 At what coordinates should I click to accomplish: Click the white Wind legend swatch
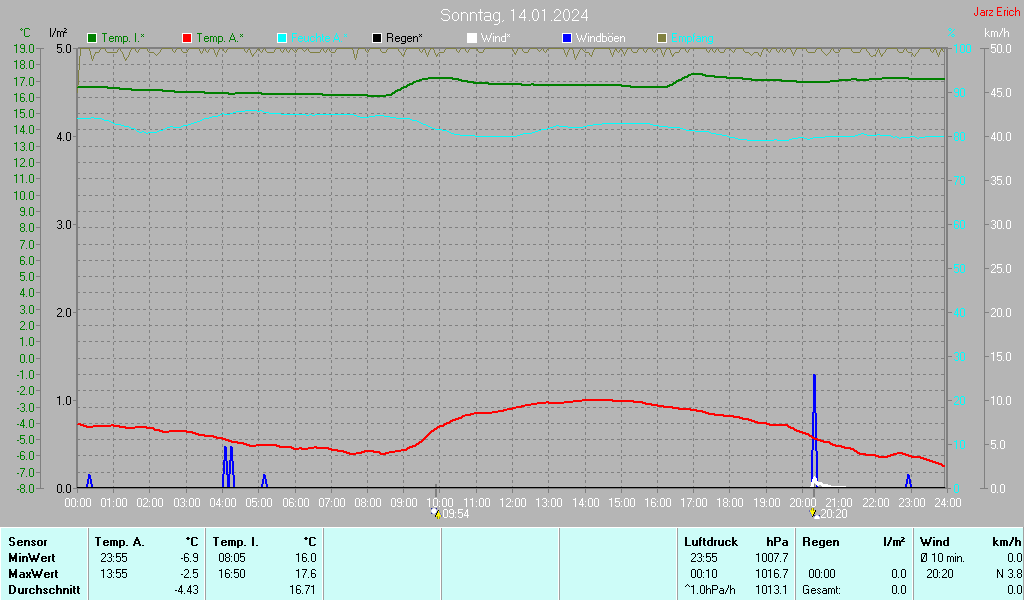tap(472, 39)
